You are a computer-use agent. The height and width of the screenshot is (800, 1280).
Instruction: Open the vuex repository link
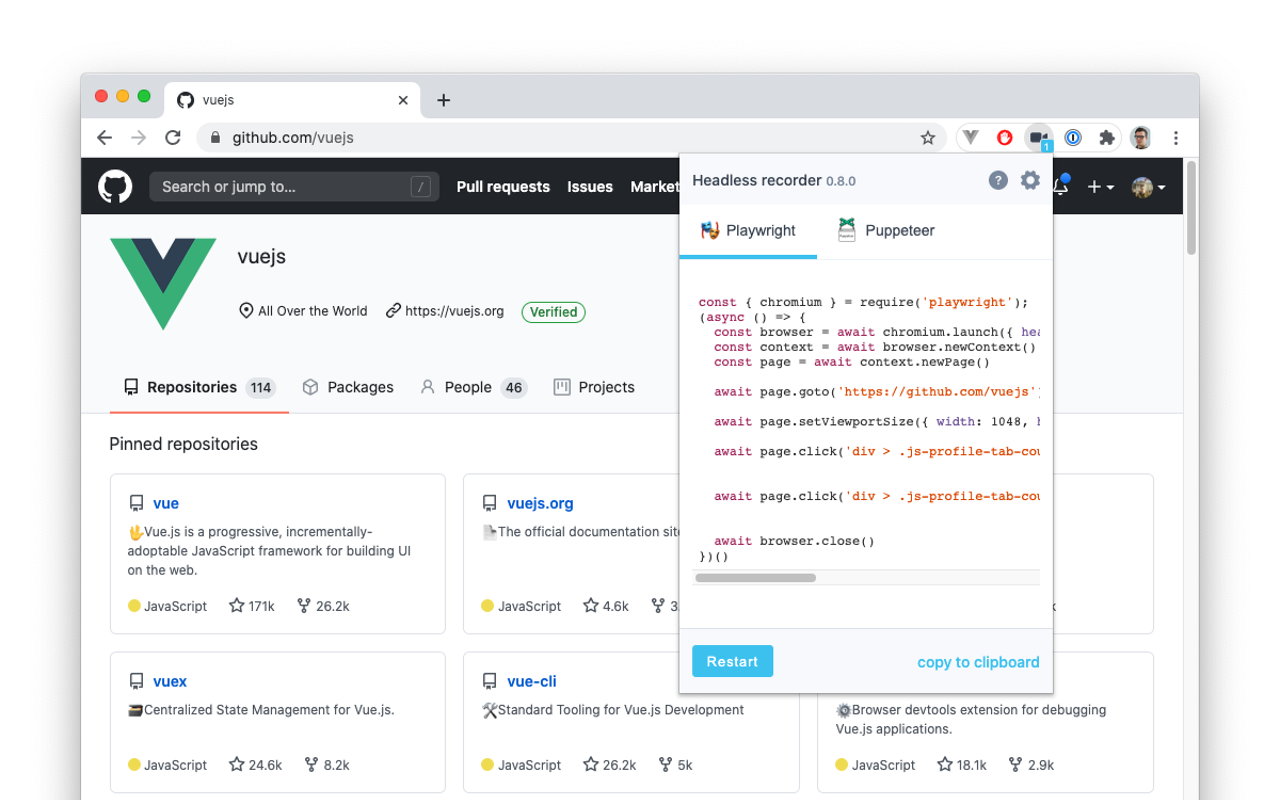tap(170, 681)
